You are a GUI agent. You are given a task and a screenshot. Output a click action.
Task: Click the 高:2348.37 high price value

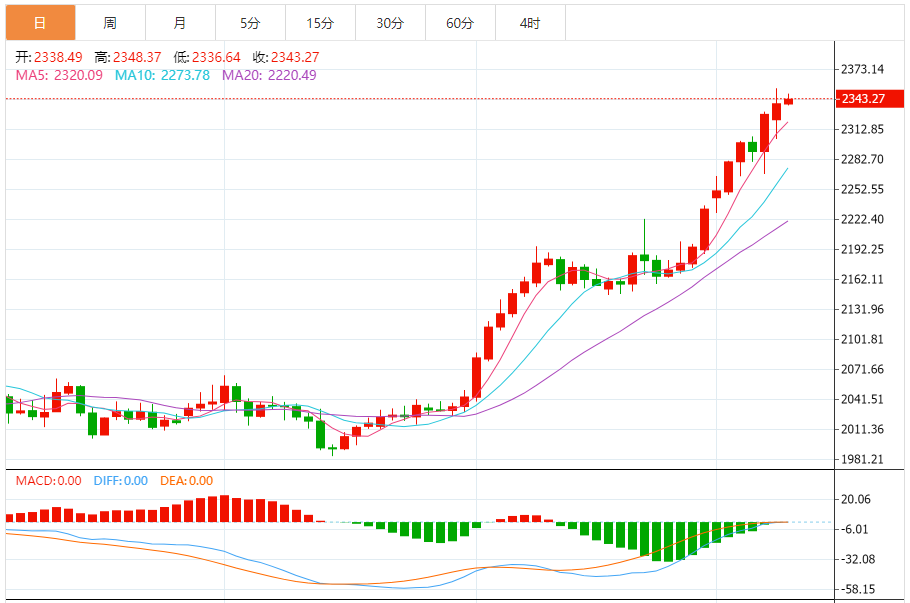(x=128, y=57)
